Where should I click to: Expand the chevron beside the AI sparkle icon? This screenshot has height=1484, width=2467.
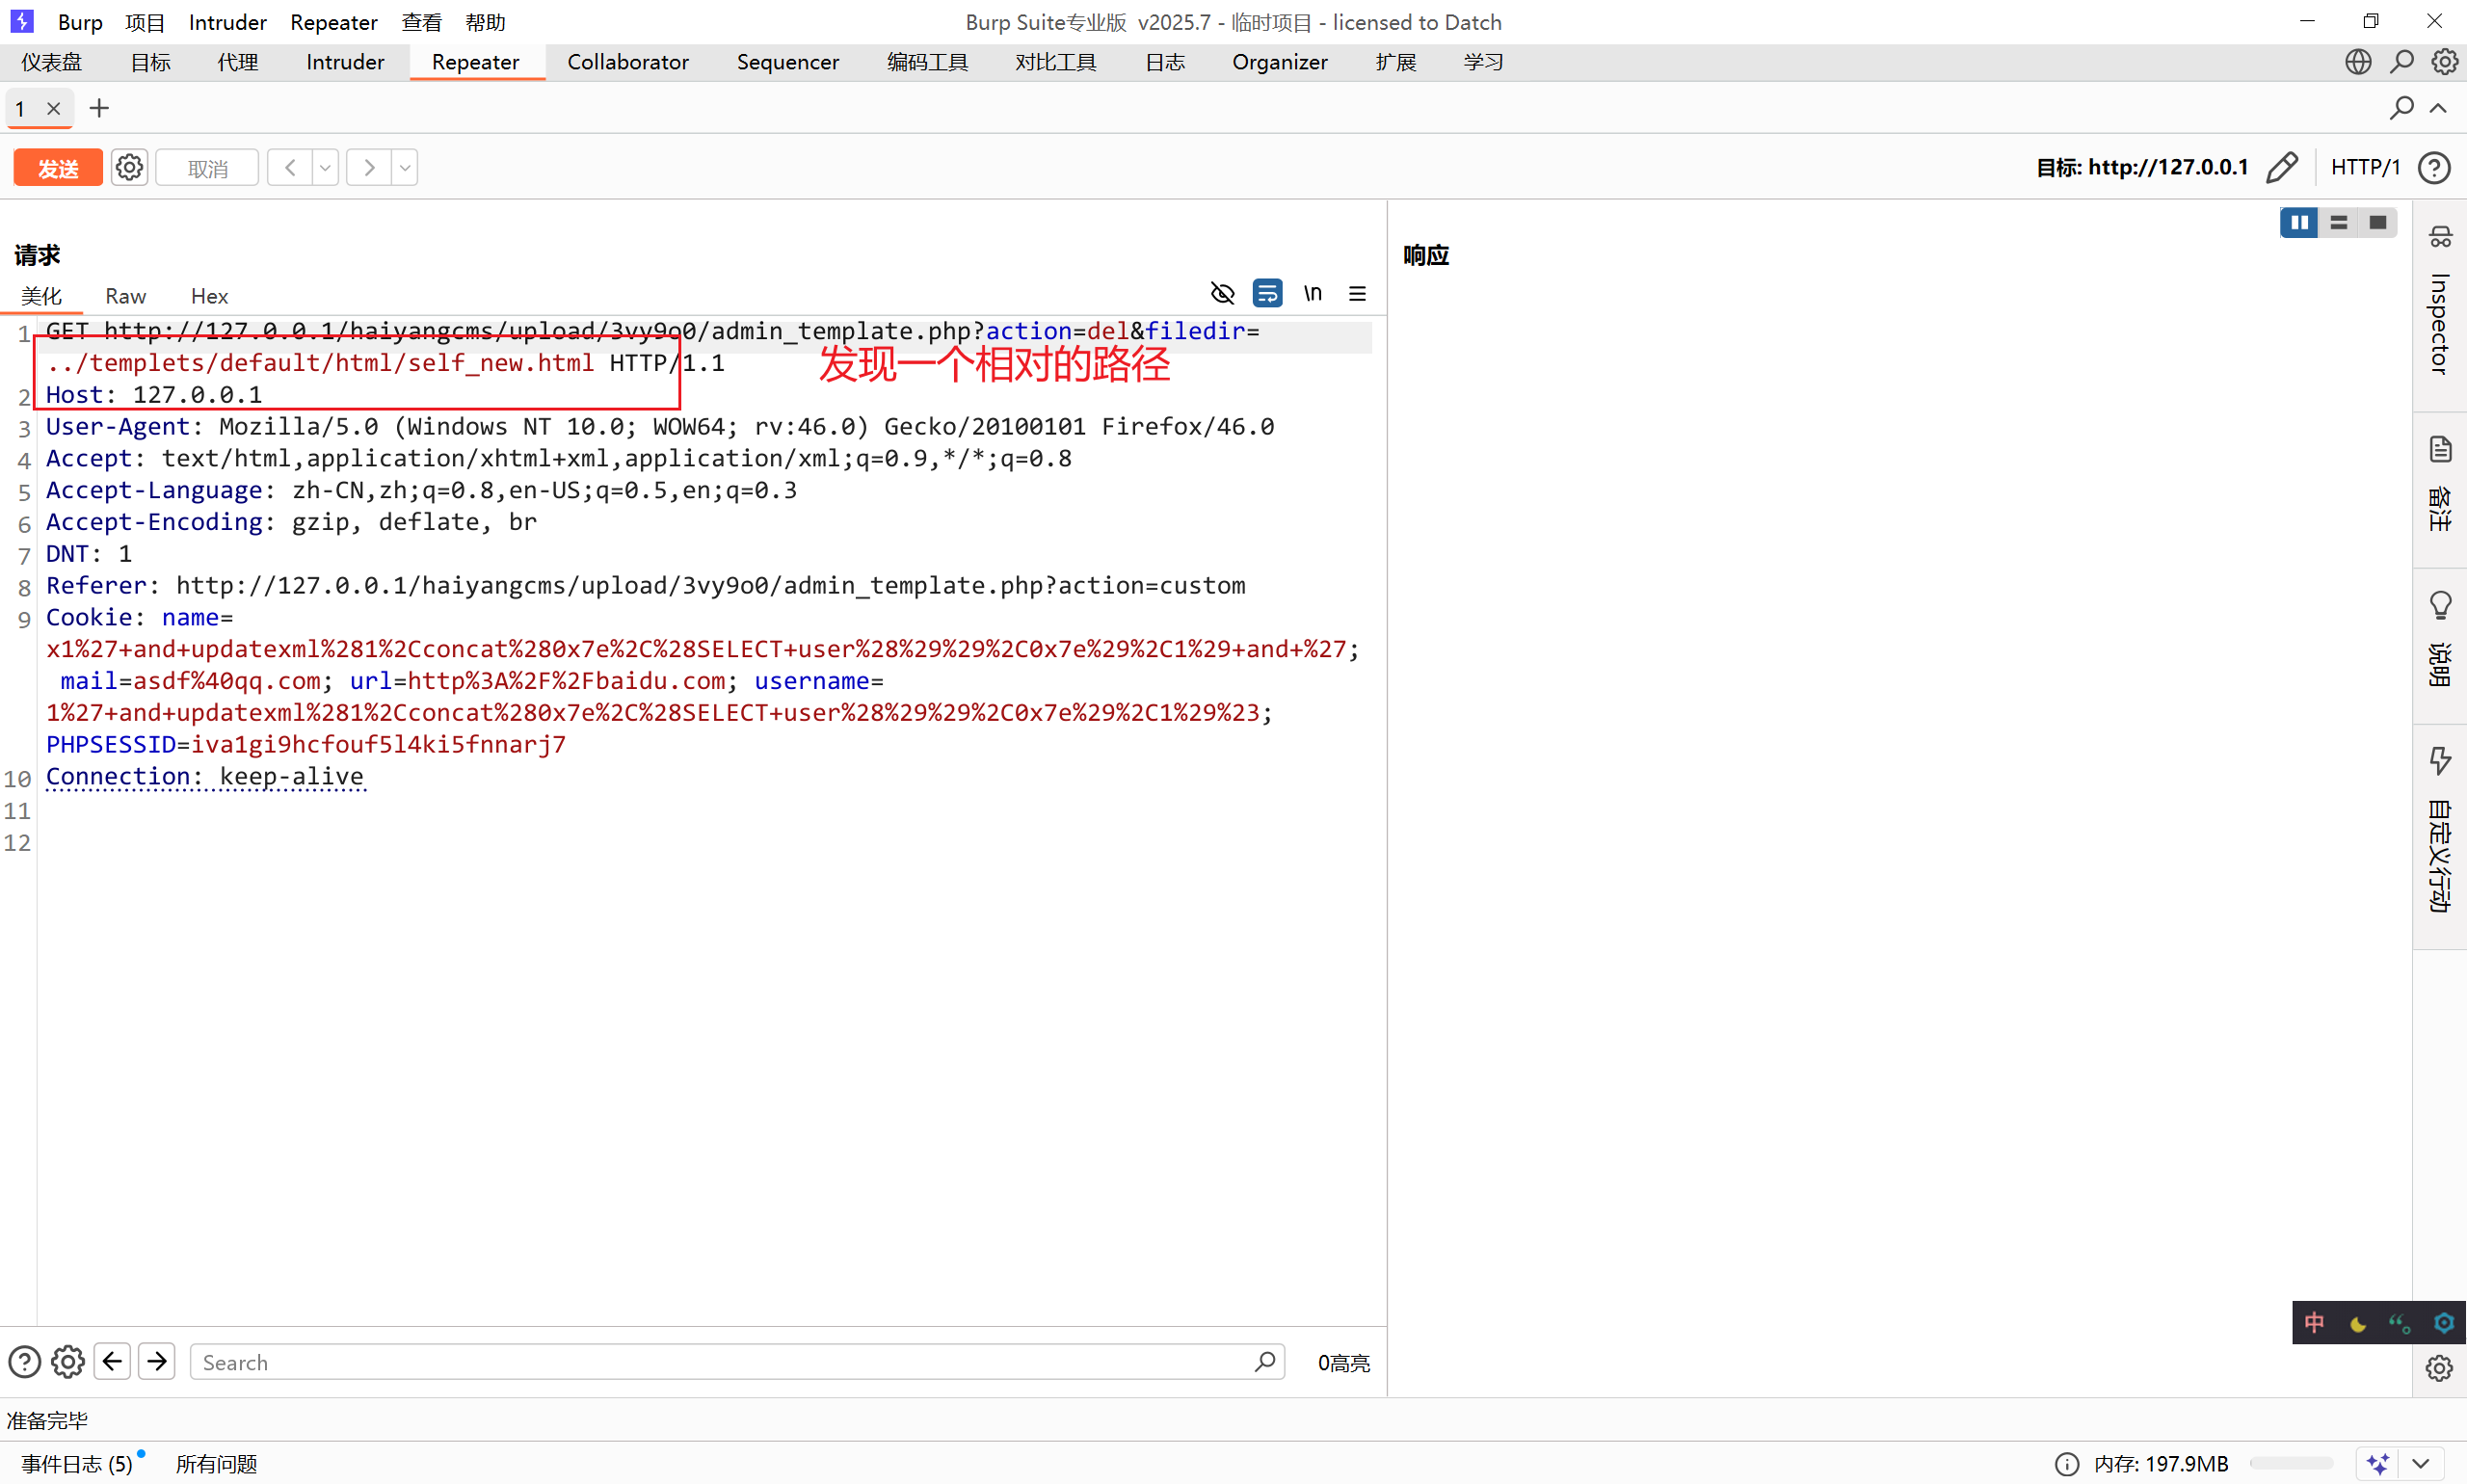pos(2420,1463)
